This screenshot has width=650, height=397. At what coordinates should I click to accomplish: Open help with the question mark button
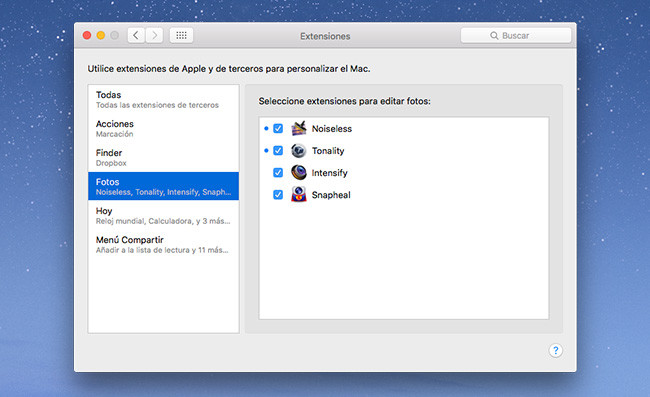pos(555,351)
